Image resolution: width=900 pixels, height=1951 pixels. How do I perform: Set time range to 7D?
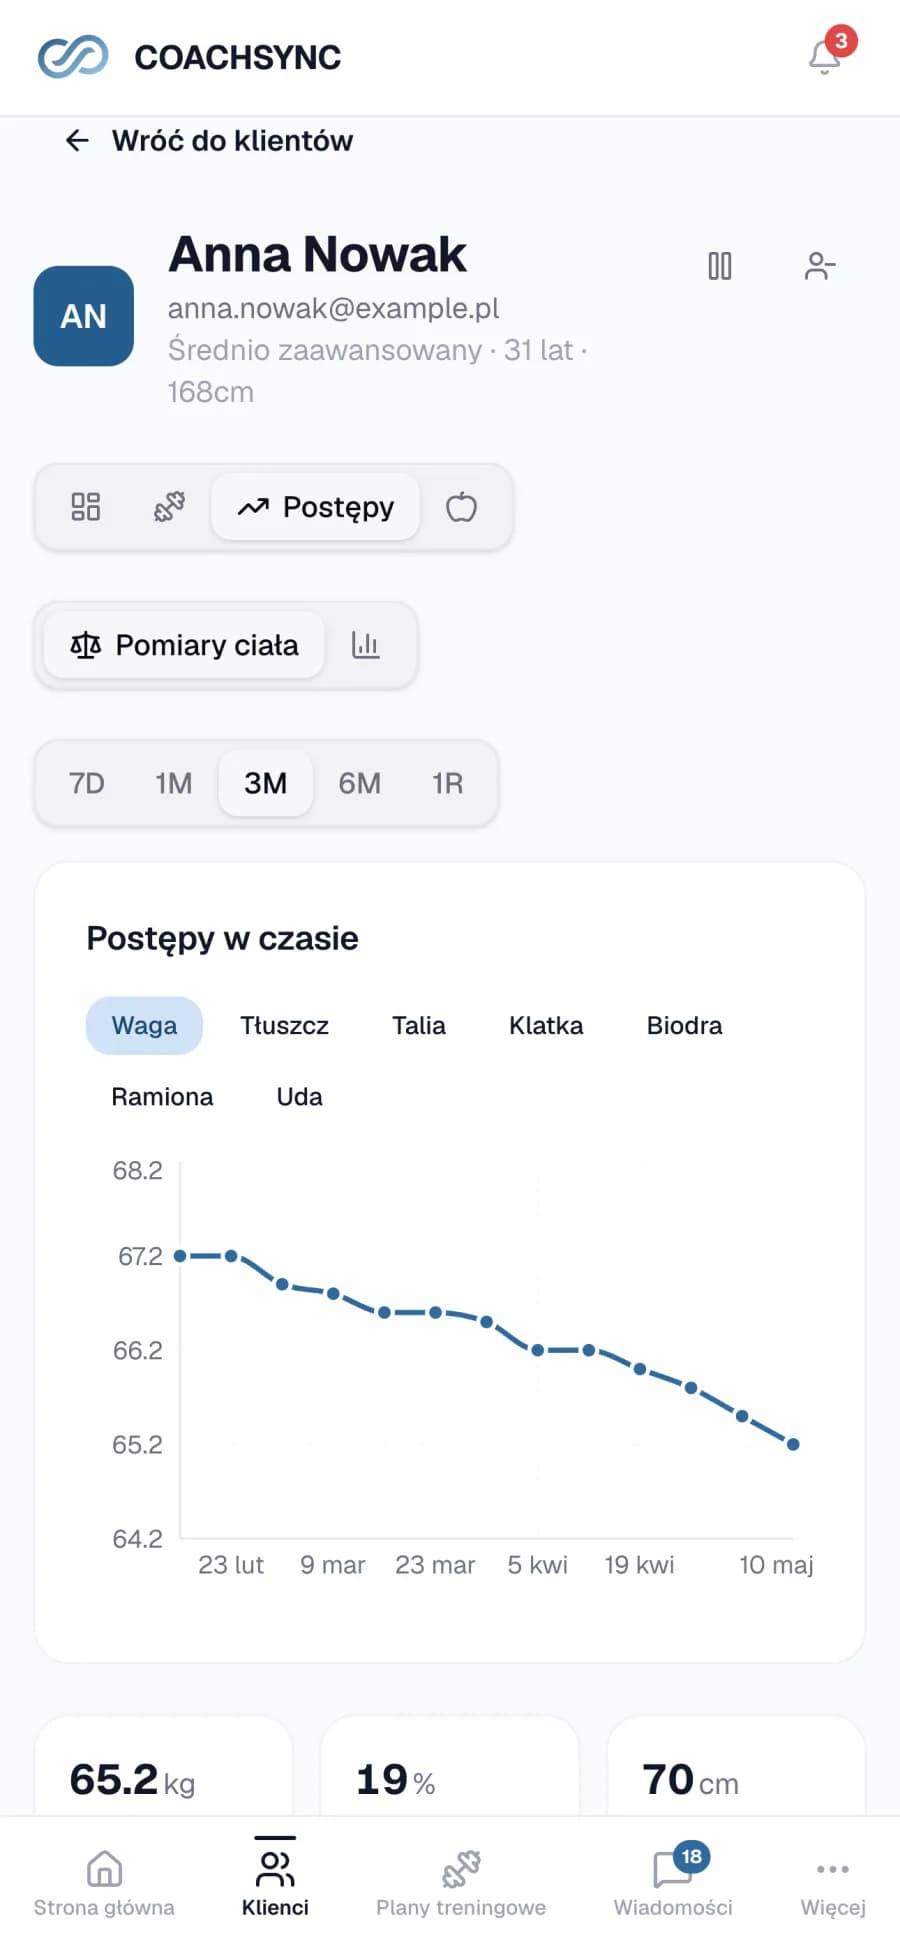tap(87, 783)
